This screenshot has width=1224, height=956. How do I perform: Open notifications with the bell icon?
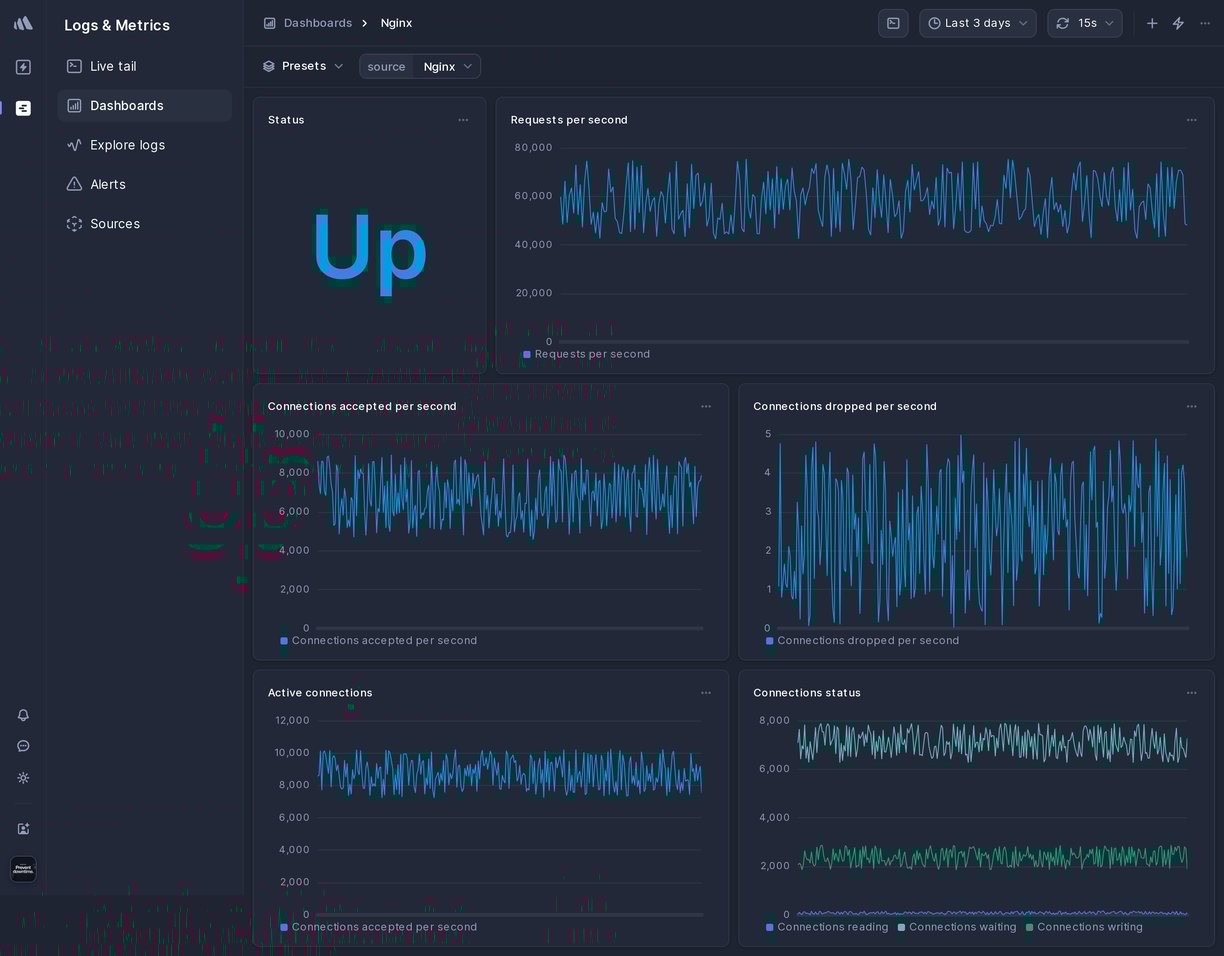(23, 715)
